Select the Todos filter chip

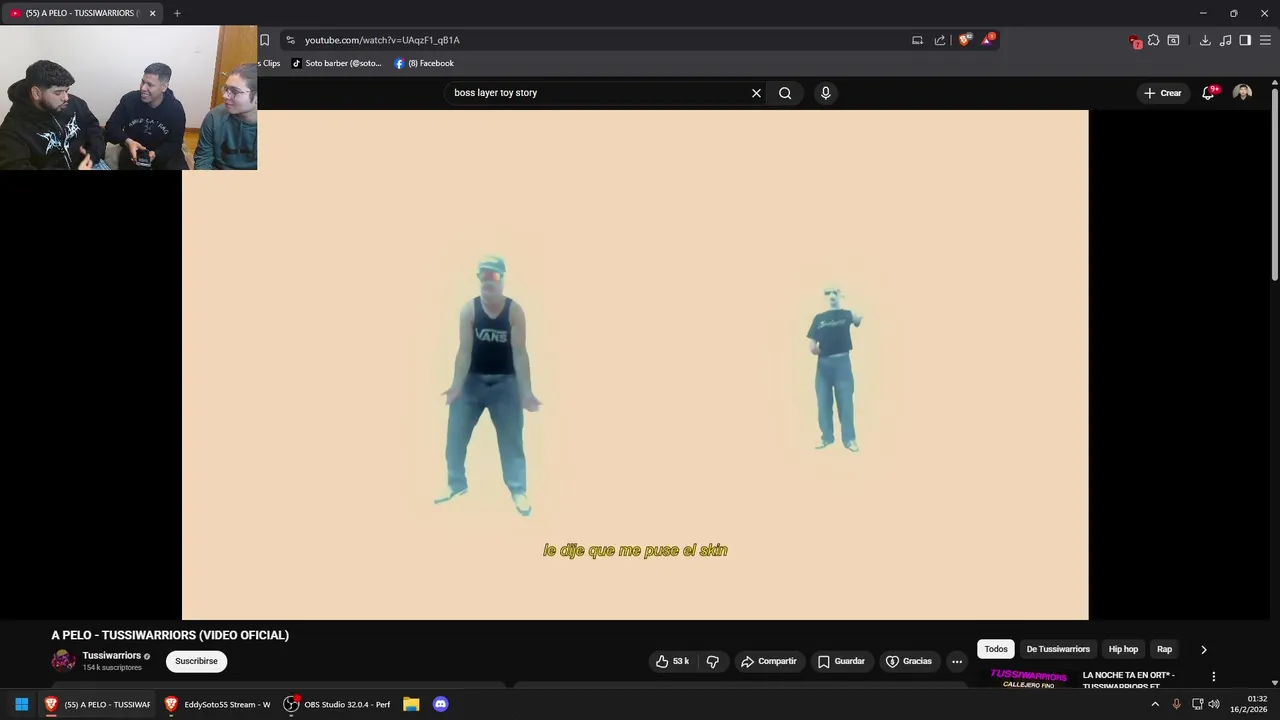[x=996, y=649]
